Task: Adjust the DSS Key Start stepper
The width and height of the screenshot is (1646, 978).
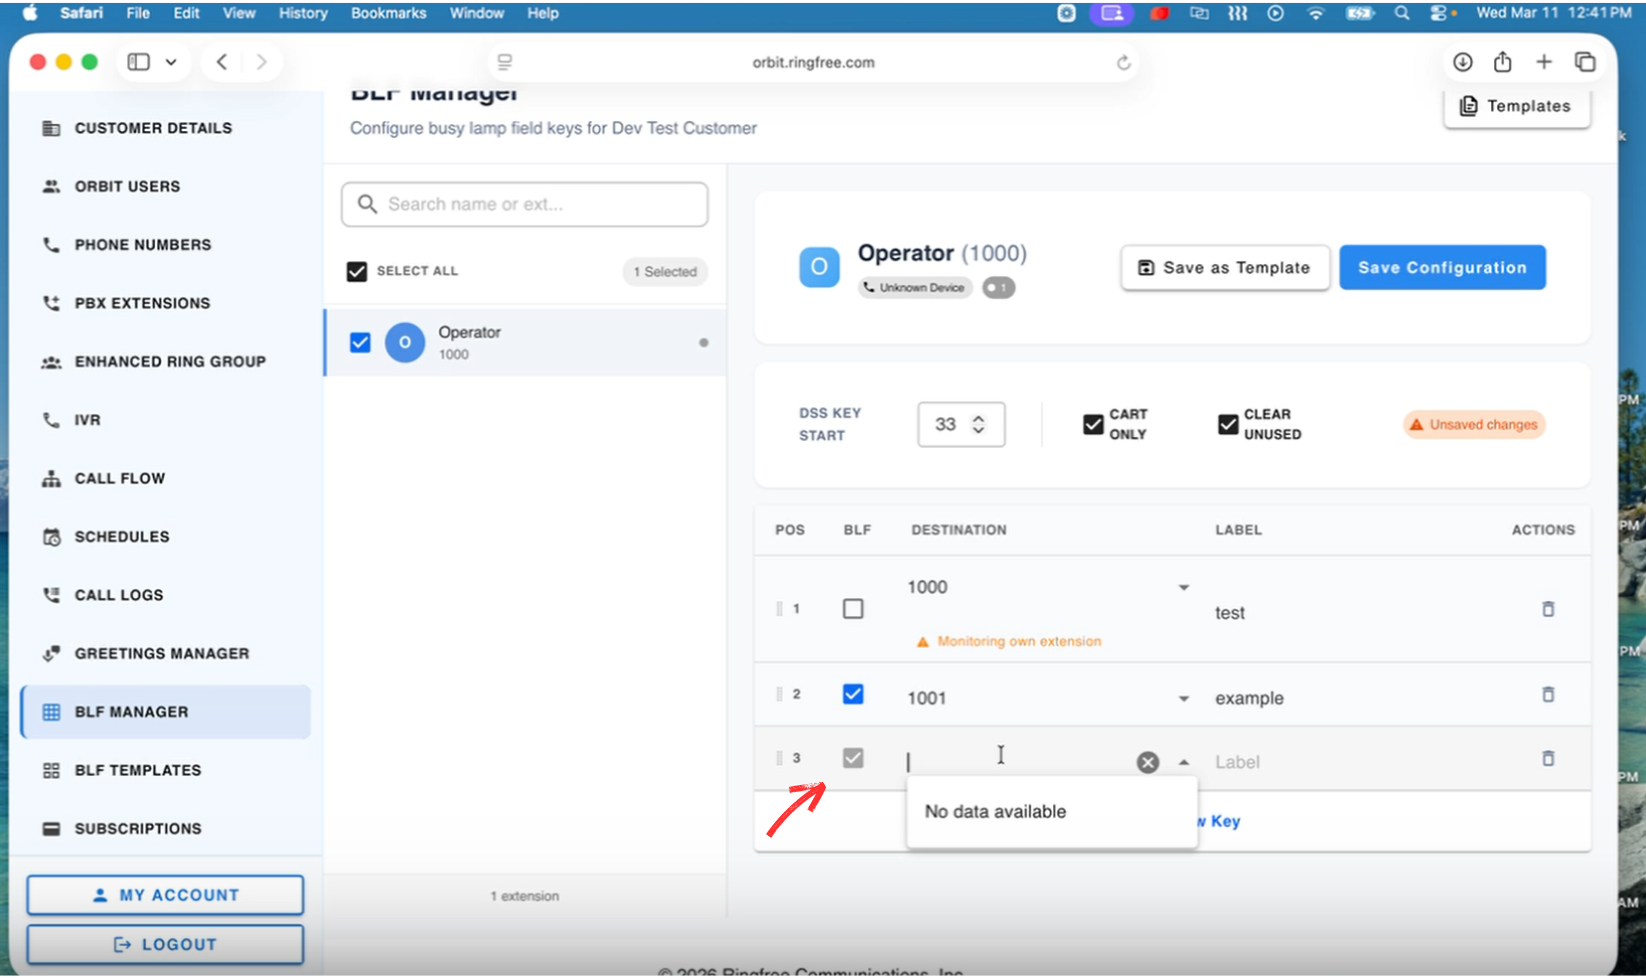Action: coord(978,425)
